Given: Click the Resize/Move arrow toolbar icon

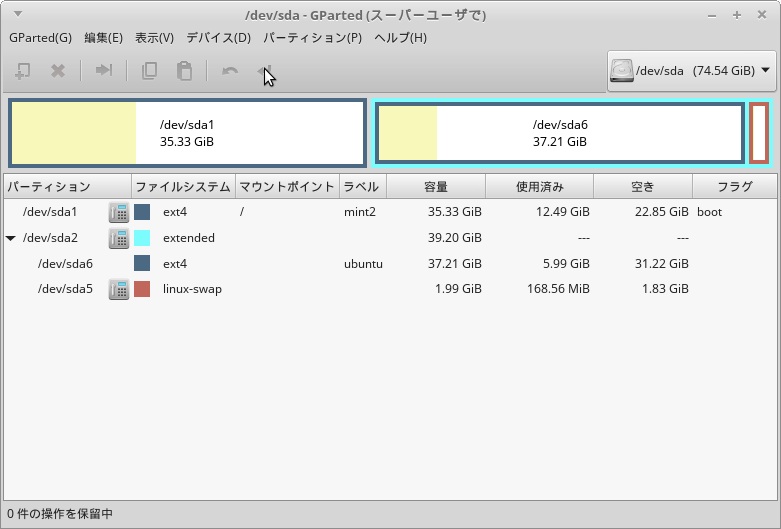Looking at the screenshot, I should pos(104,70).
